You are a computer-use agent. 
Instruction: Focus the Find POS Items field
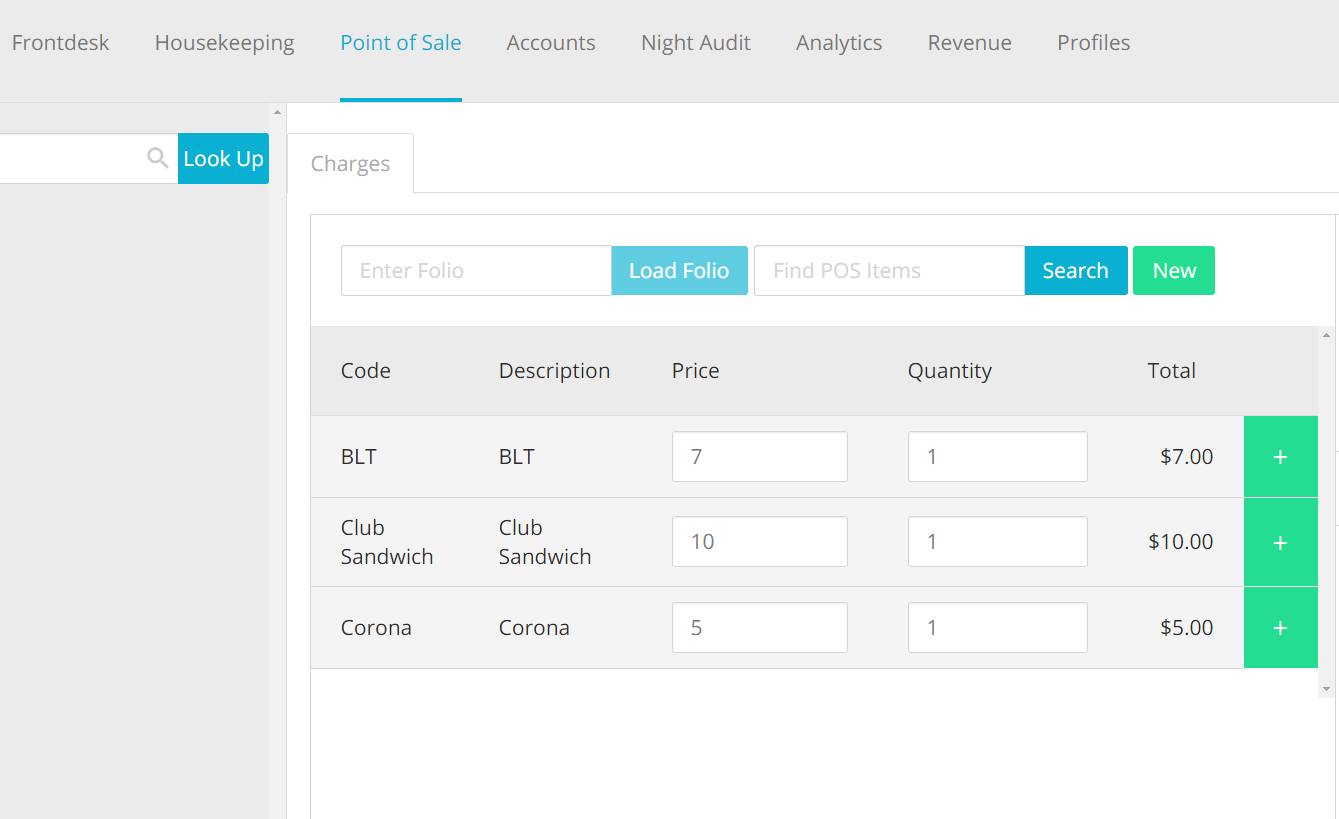click(x=889, y=271)
